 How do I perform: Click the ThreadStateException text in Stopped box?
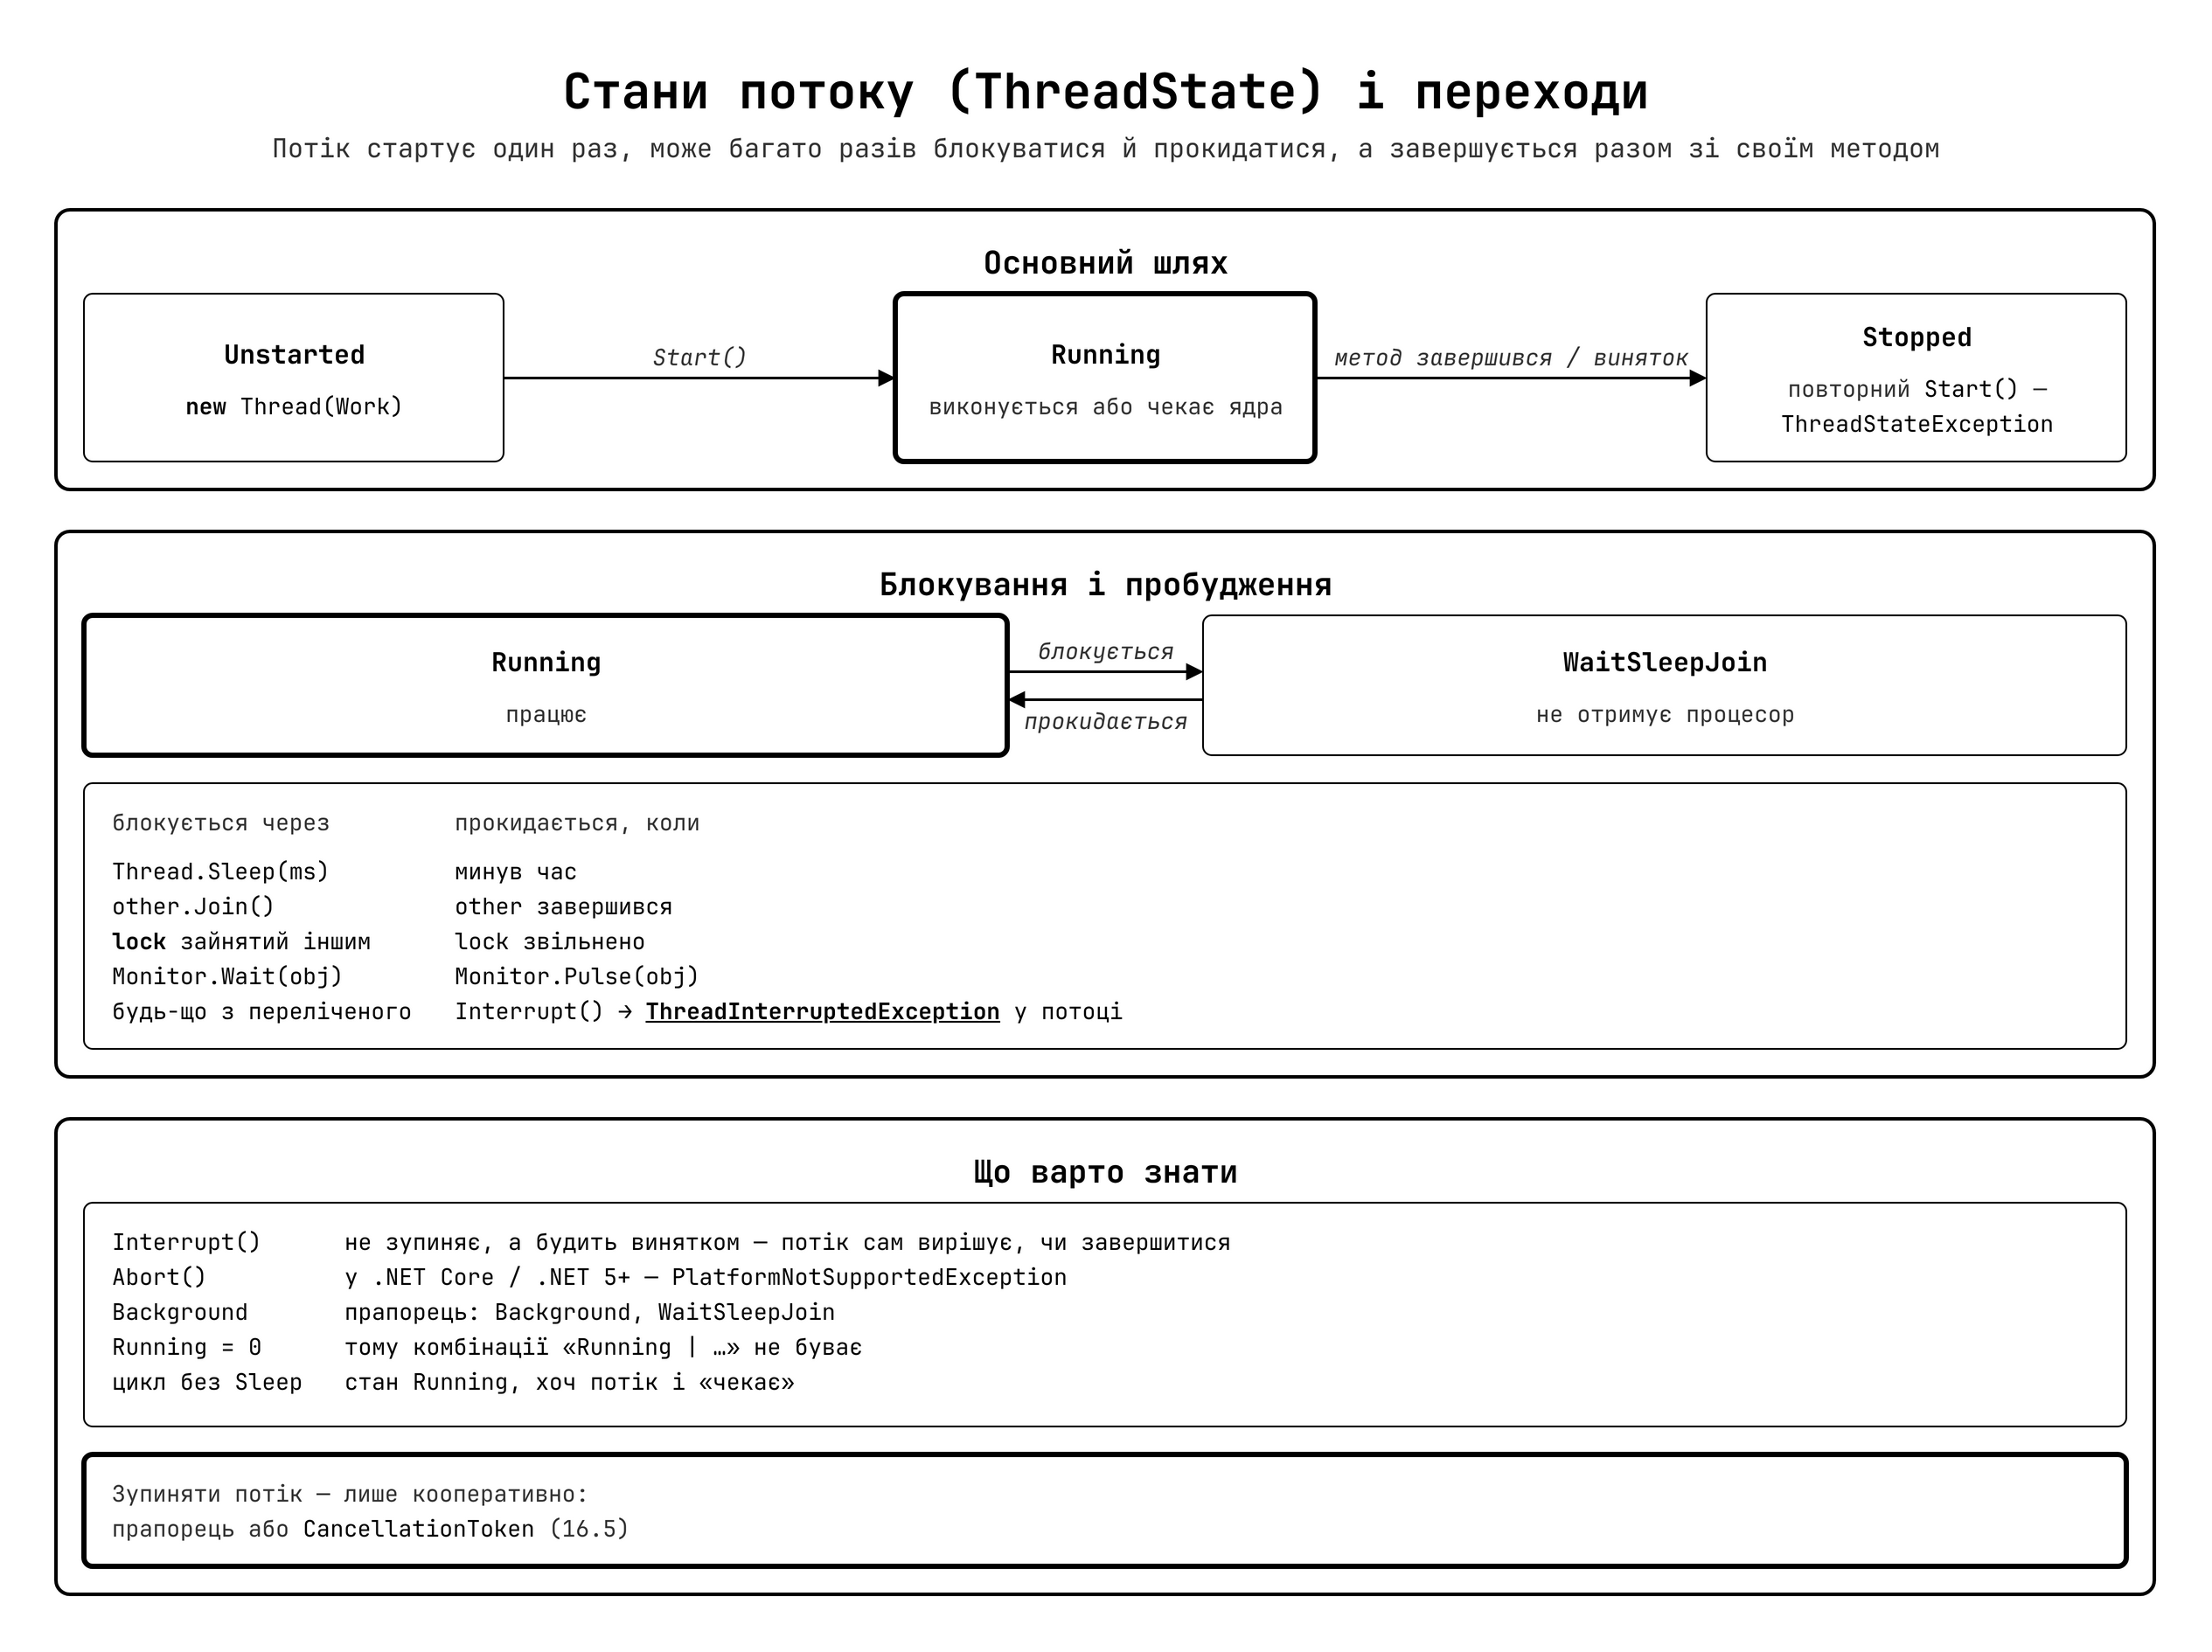tap(1916, 423)
